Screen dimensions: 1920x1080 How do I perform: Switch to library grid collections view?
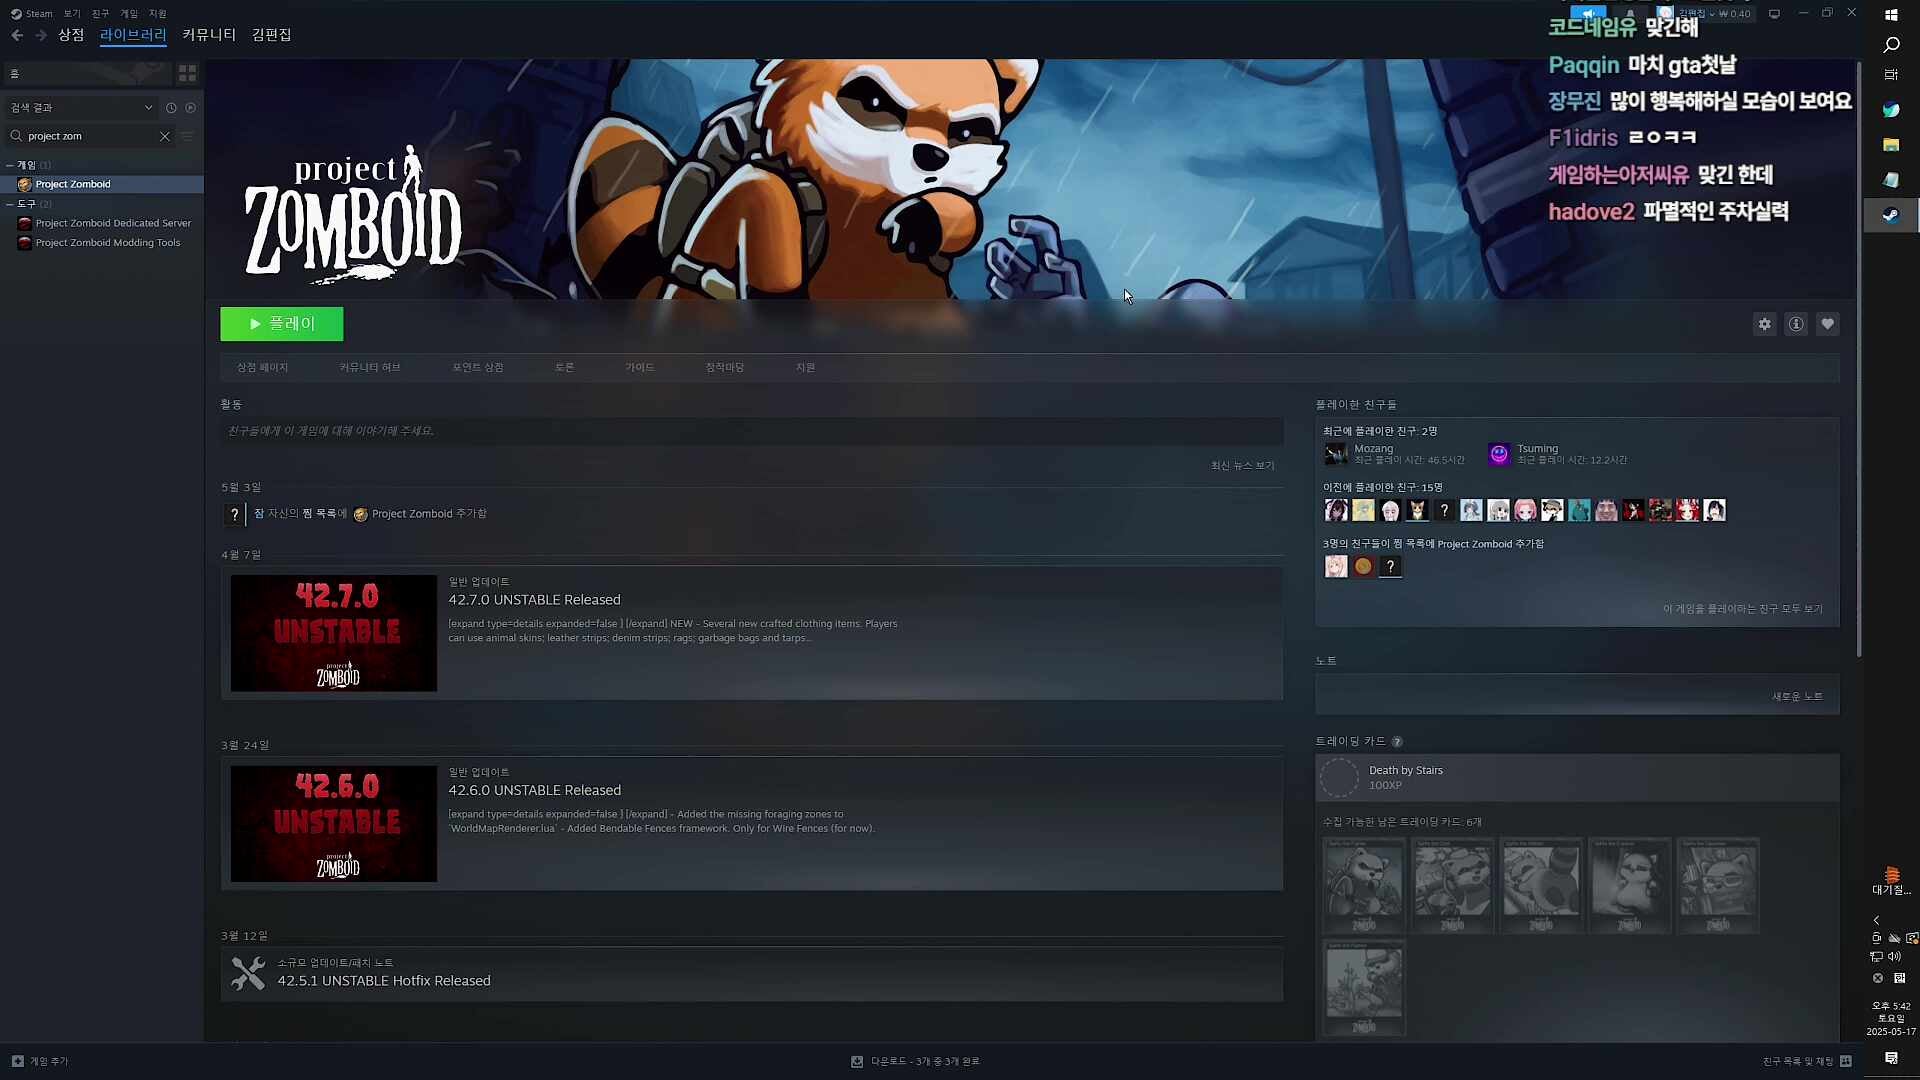tap(187, 74)
